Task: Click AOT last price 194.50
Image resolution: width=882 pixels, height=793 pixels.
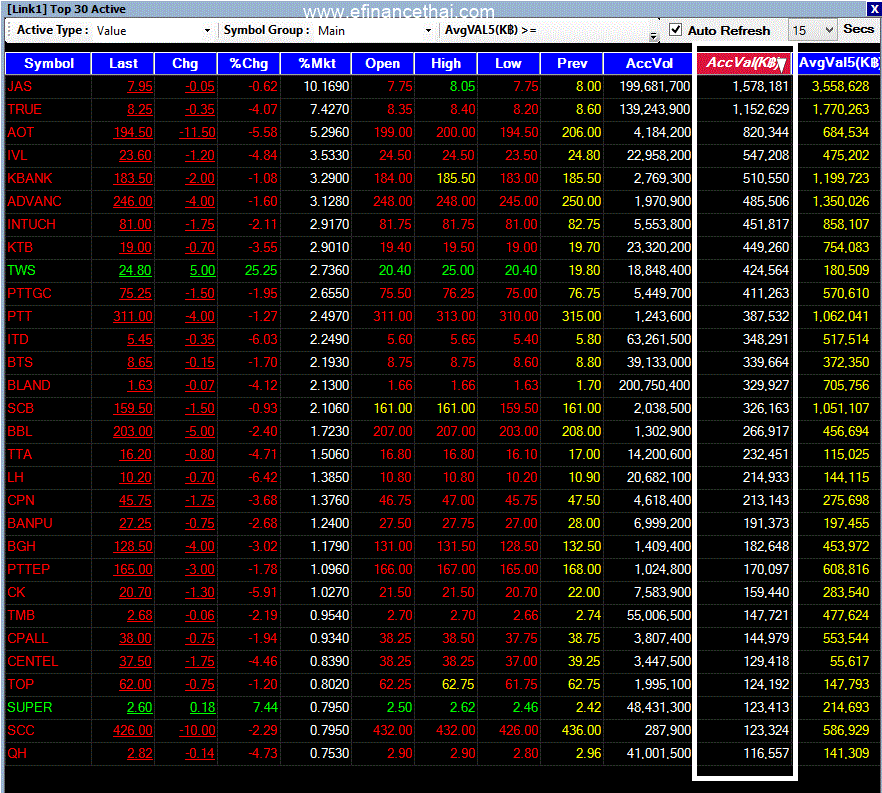Action: pyautogui.click(x=133, y=133)
